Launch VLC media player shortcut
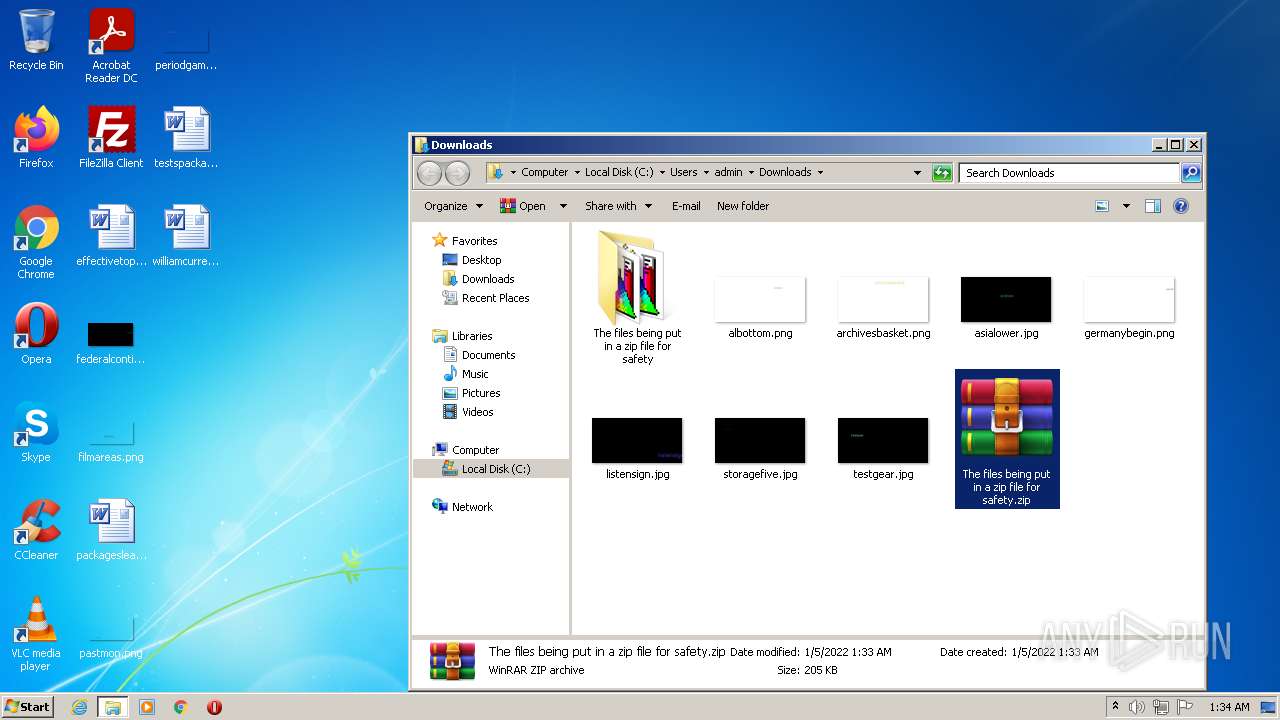Screen dimensions: 1280x720 [x=36, y=633]
